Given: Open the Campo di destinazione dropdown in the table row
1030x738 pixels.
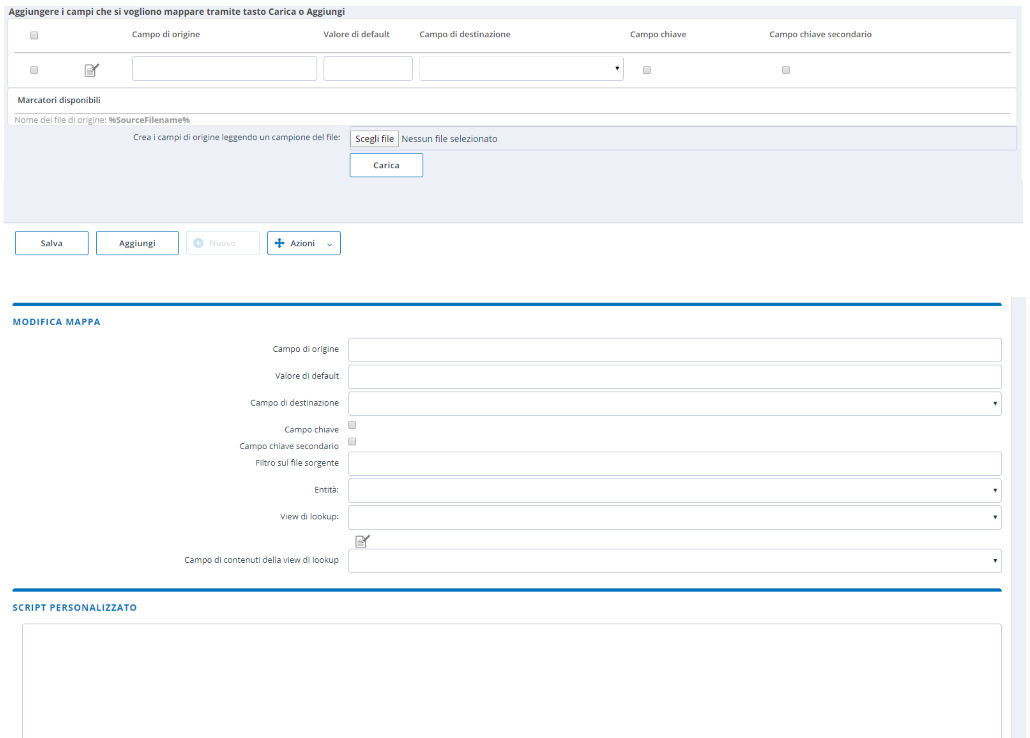Looking at the screenshot, I should [x=522, y=68].
